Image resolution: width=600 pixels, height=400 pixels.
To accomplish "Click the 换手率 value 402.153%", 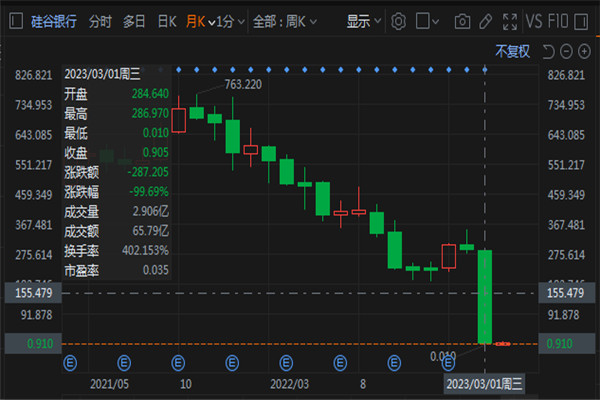I will 145,250.
